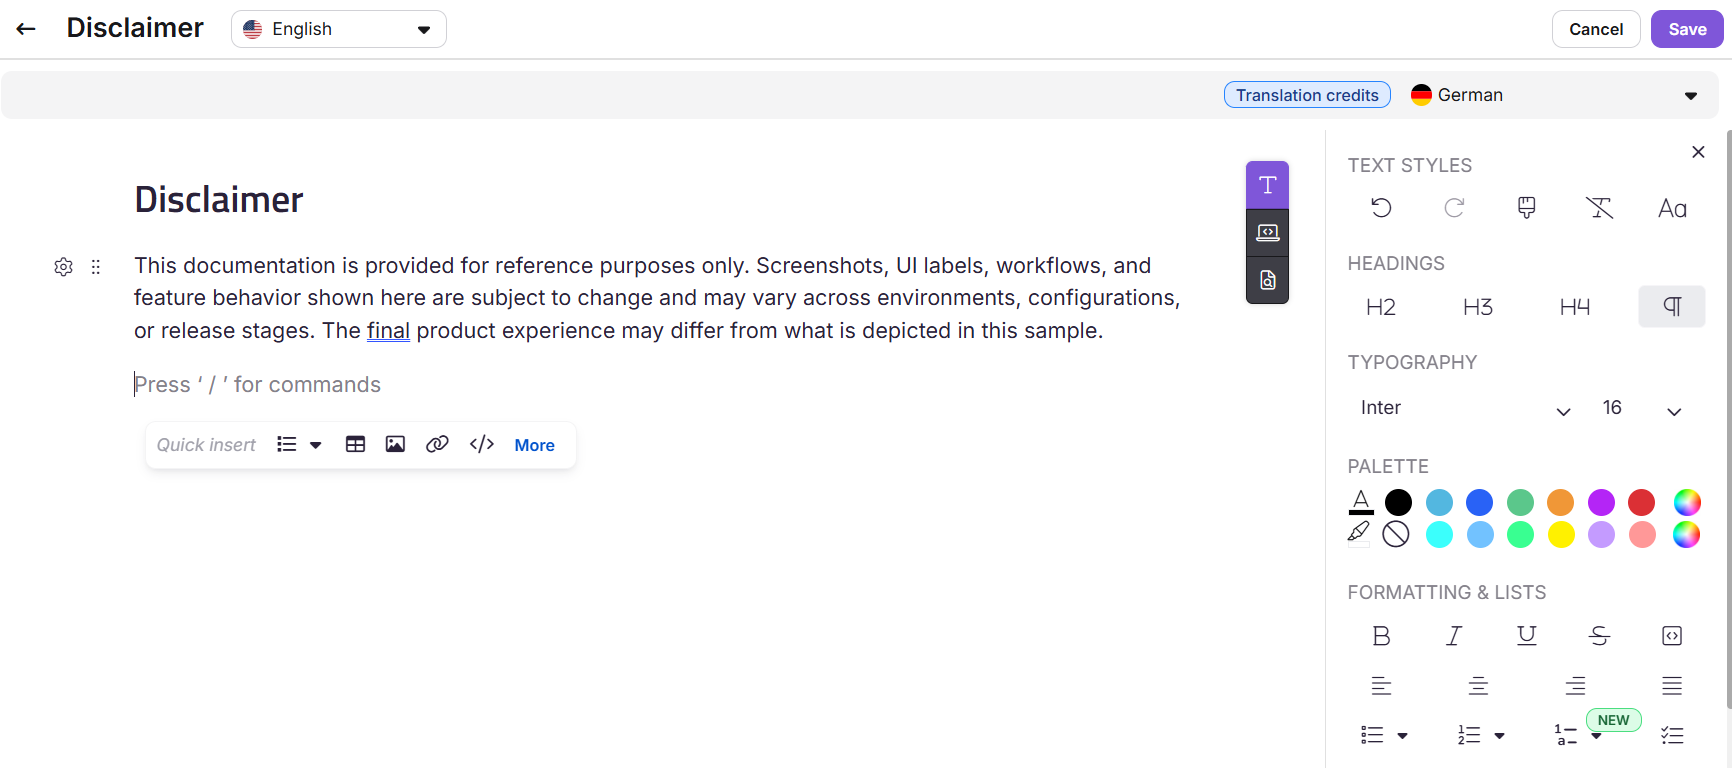1732x768 pixels.
Task: Click the Clear Formatting icon
Action: pyautogui.click(x=1599, y=208)
